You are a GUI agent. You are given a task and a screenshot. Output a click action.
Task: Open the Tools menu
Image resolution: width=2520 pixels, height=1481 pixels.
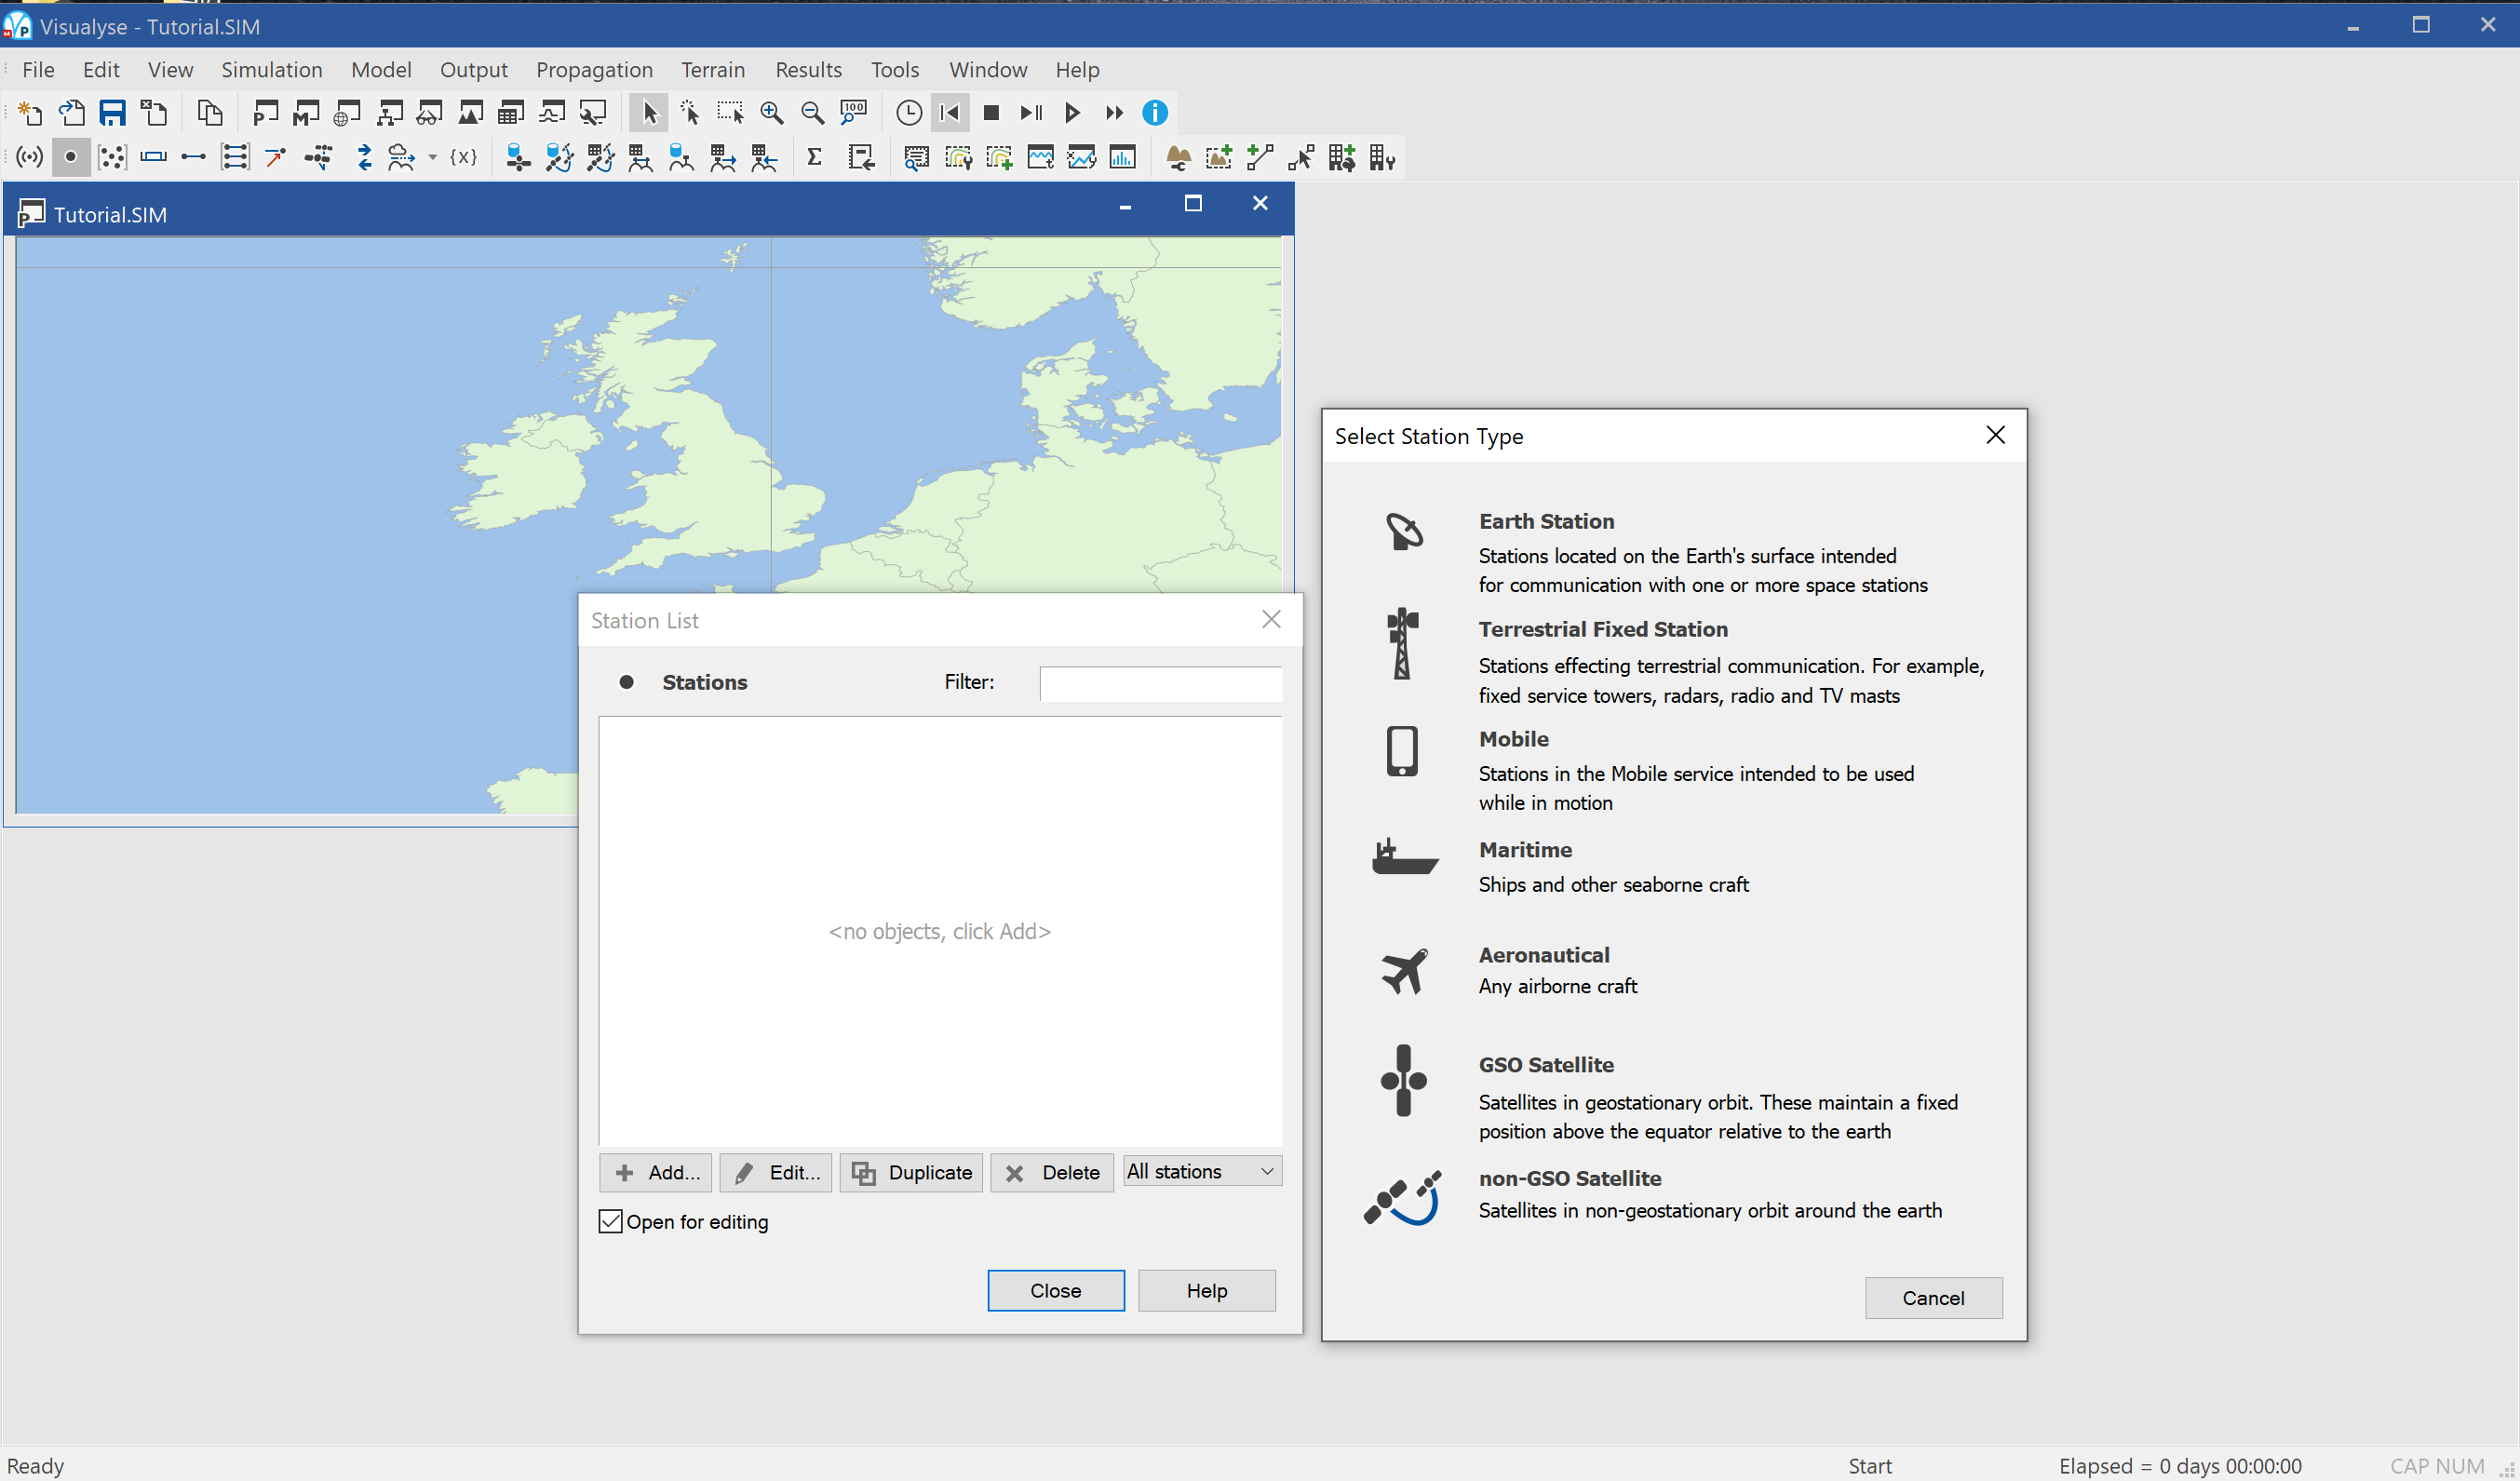tap(894, 70)
